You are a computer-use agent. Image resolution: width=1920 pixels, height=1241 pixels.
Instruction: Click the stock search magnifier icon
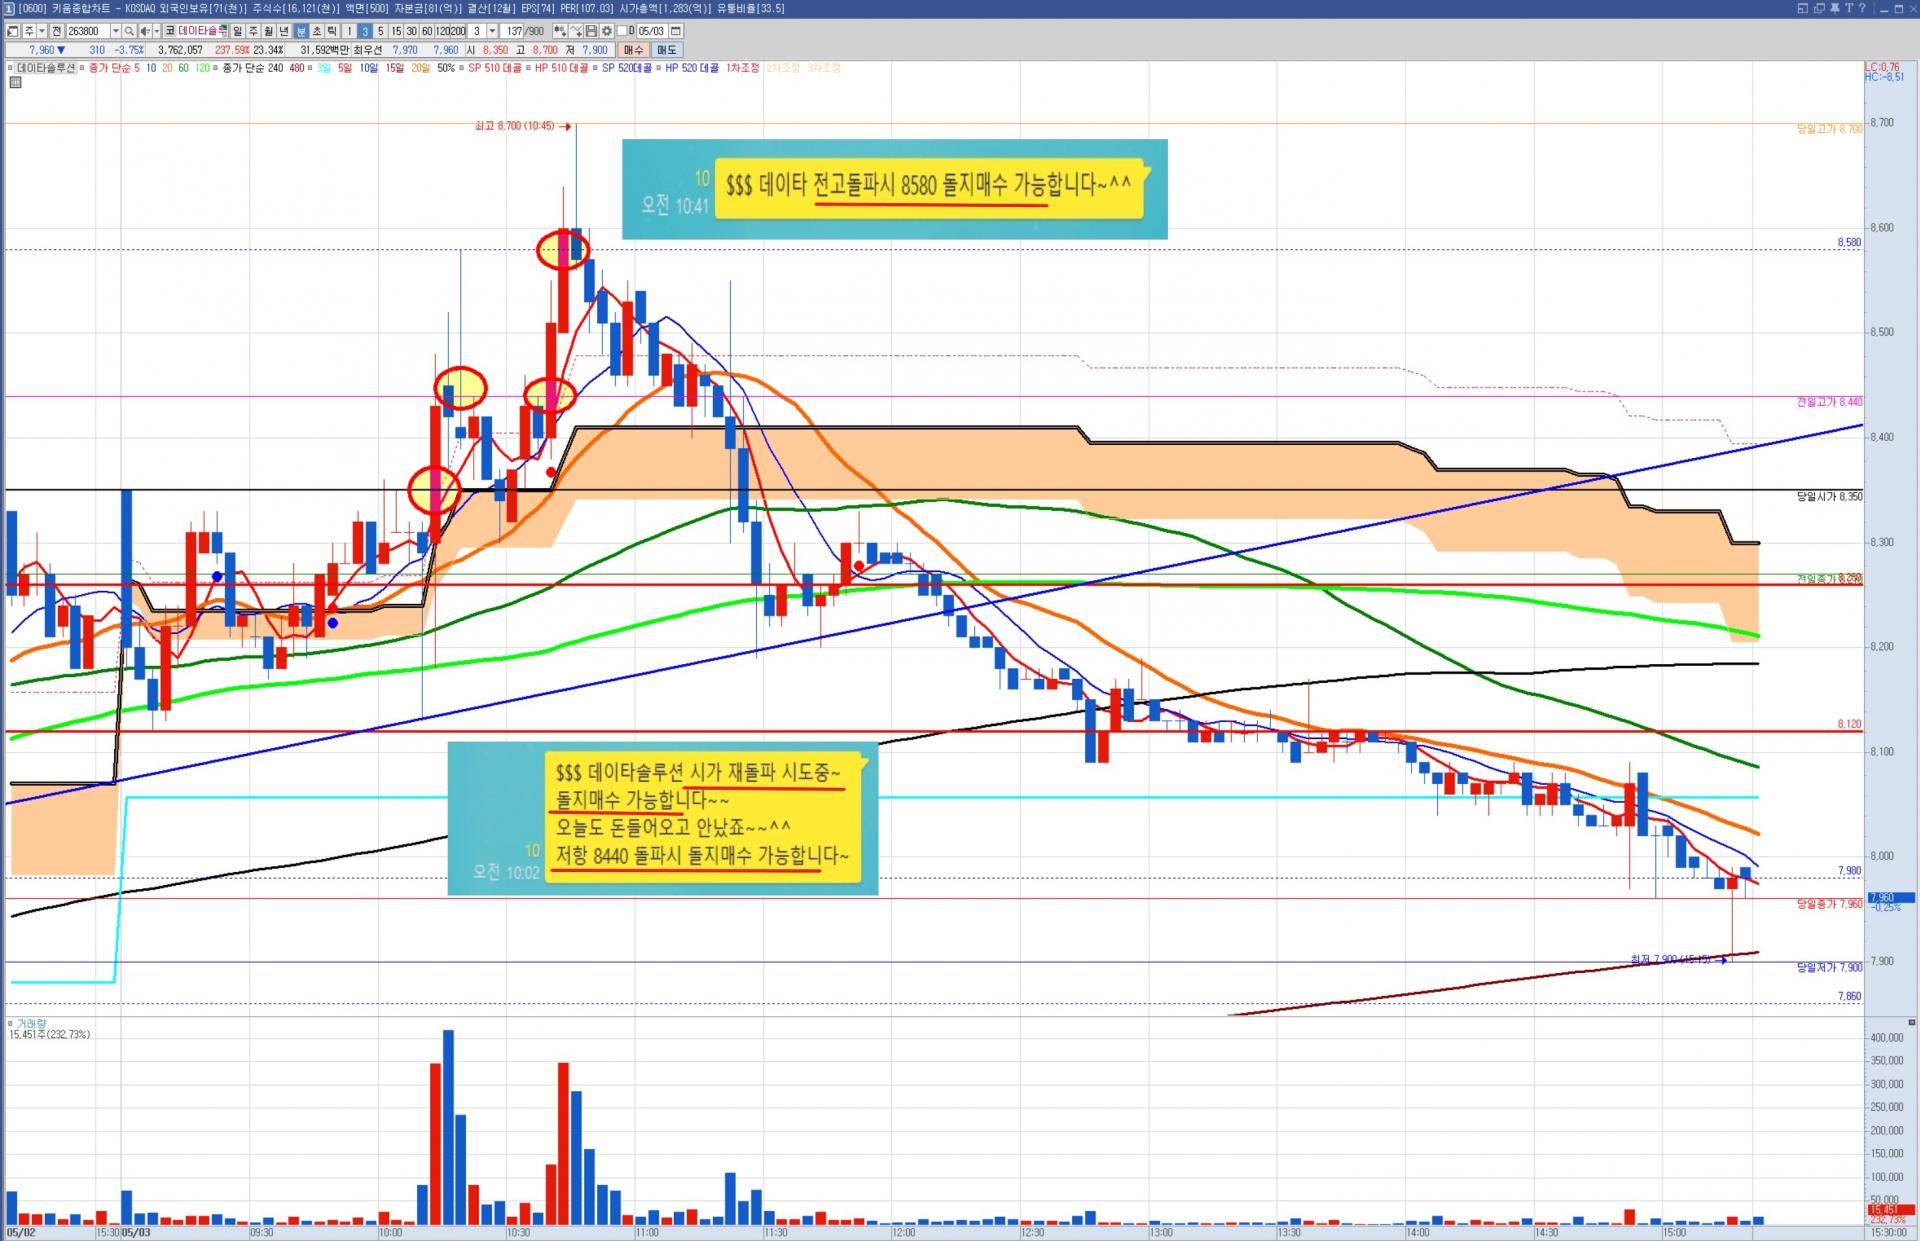click(129, 31)
